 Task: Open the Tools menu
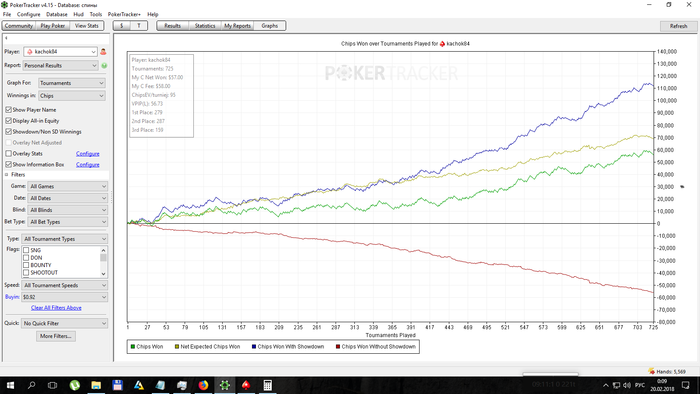click(x=96, y=14)
